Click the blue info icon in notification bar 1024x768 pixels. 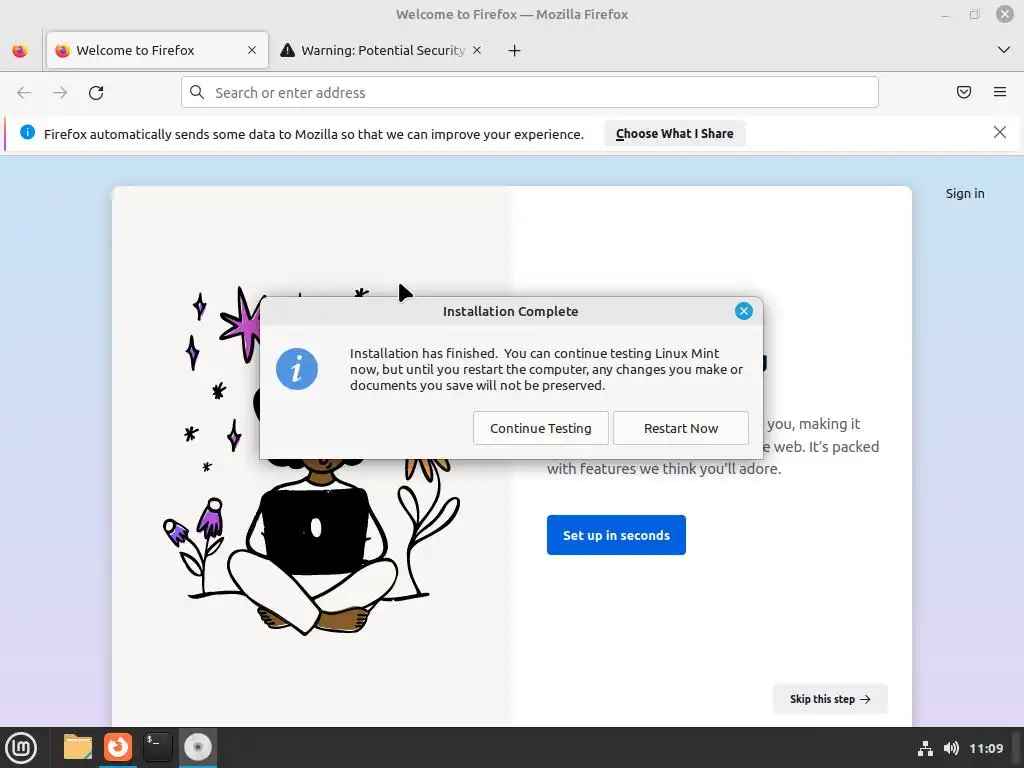pos(27,133)
